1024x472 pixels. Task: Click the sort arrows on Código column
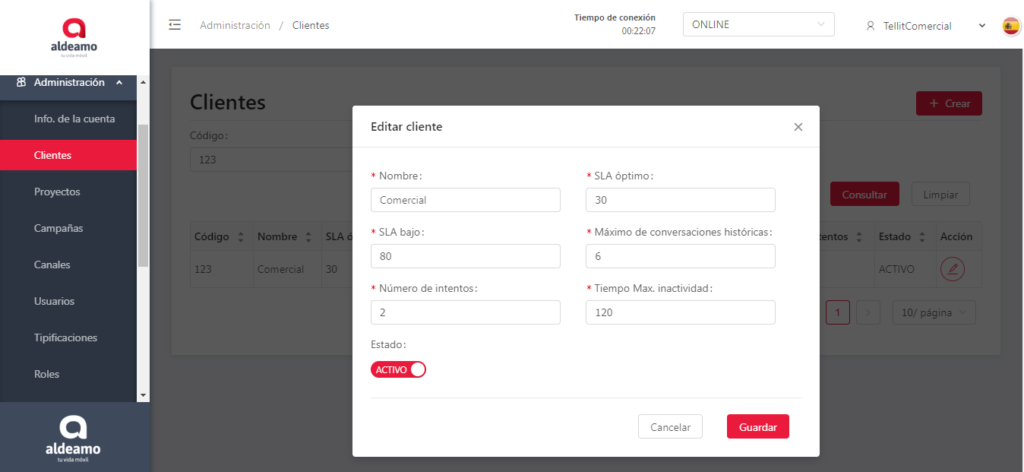click(240, 237)
